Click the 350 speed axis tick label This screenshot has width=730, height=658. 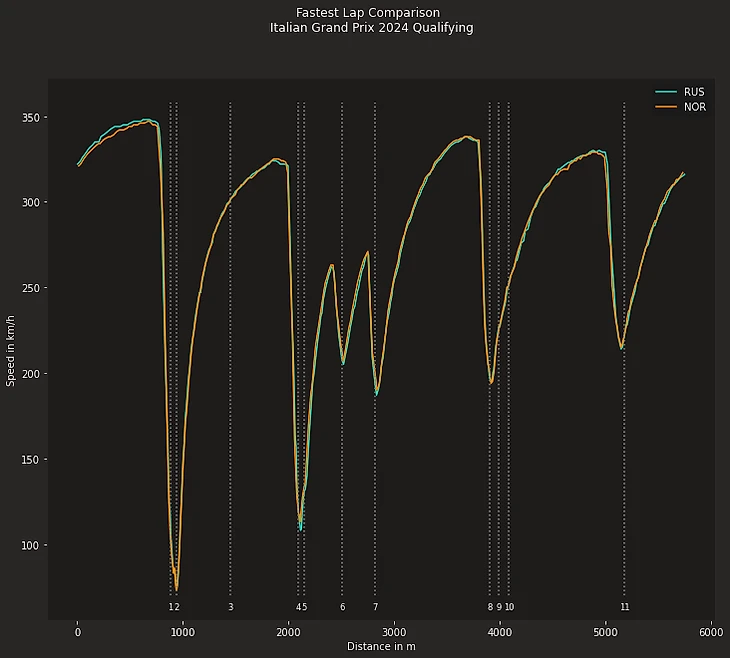coord(31,118)
